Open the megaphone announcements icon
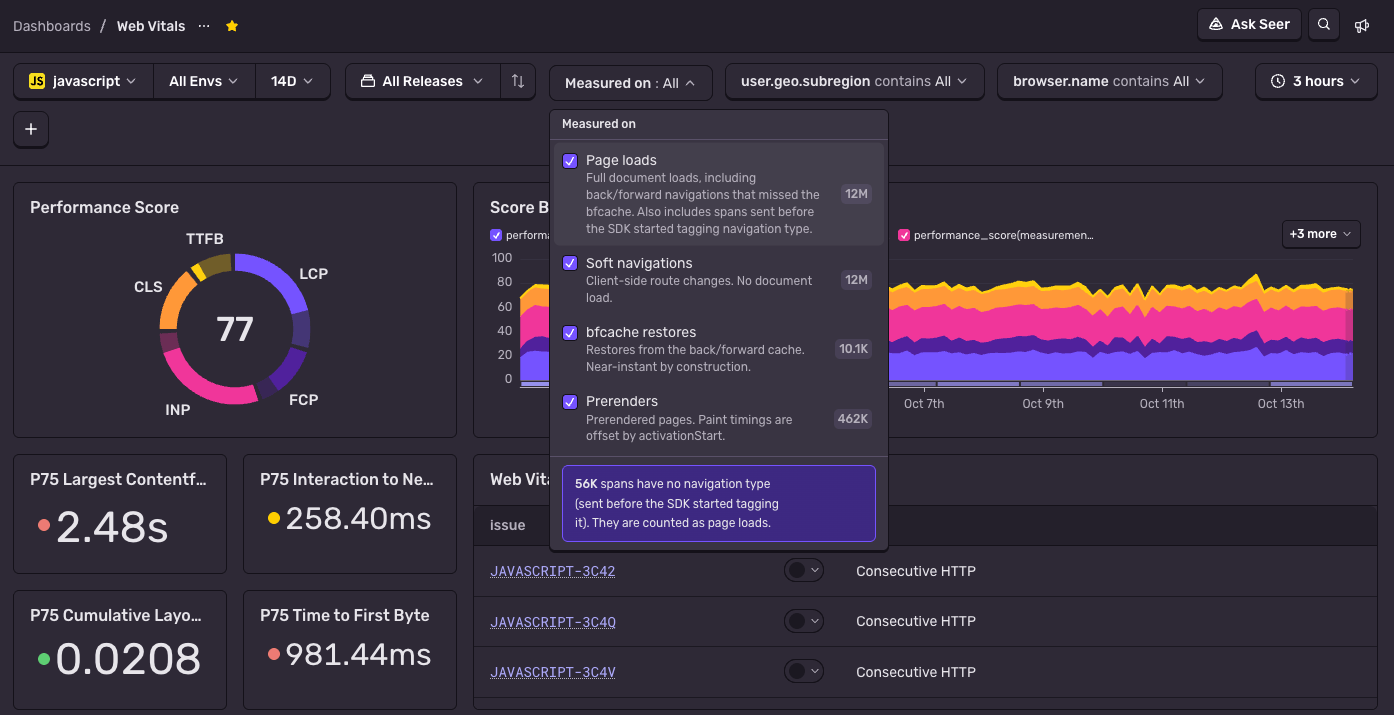 tap(1362, 26)
